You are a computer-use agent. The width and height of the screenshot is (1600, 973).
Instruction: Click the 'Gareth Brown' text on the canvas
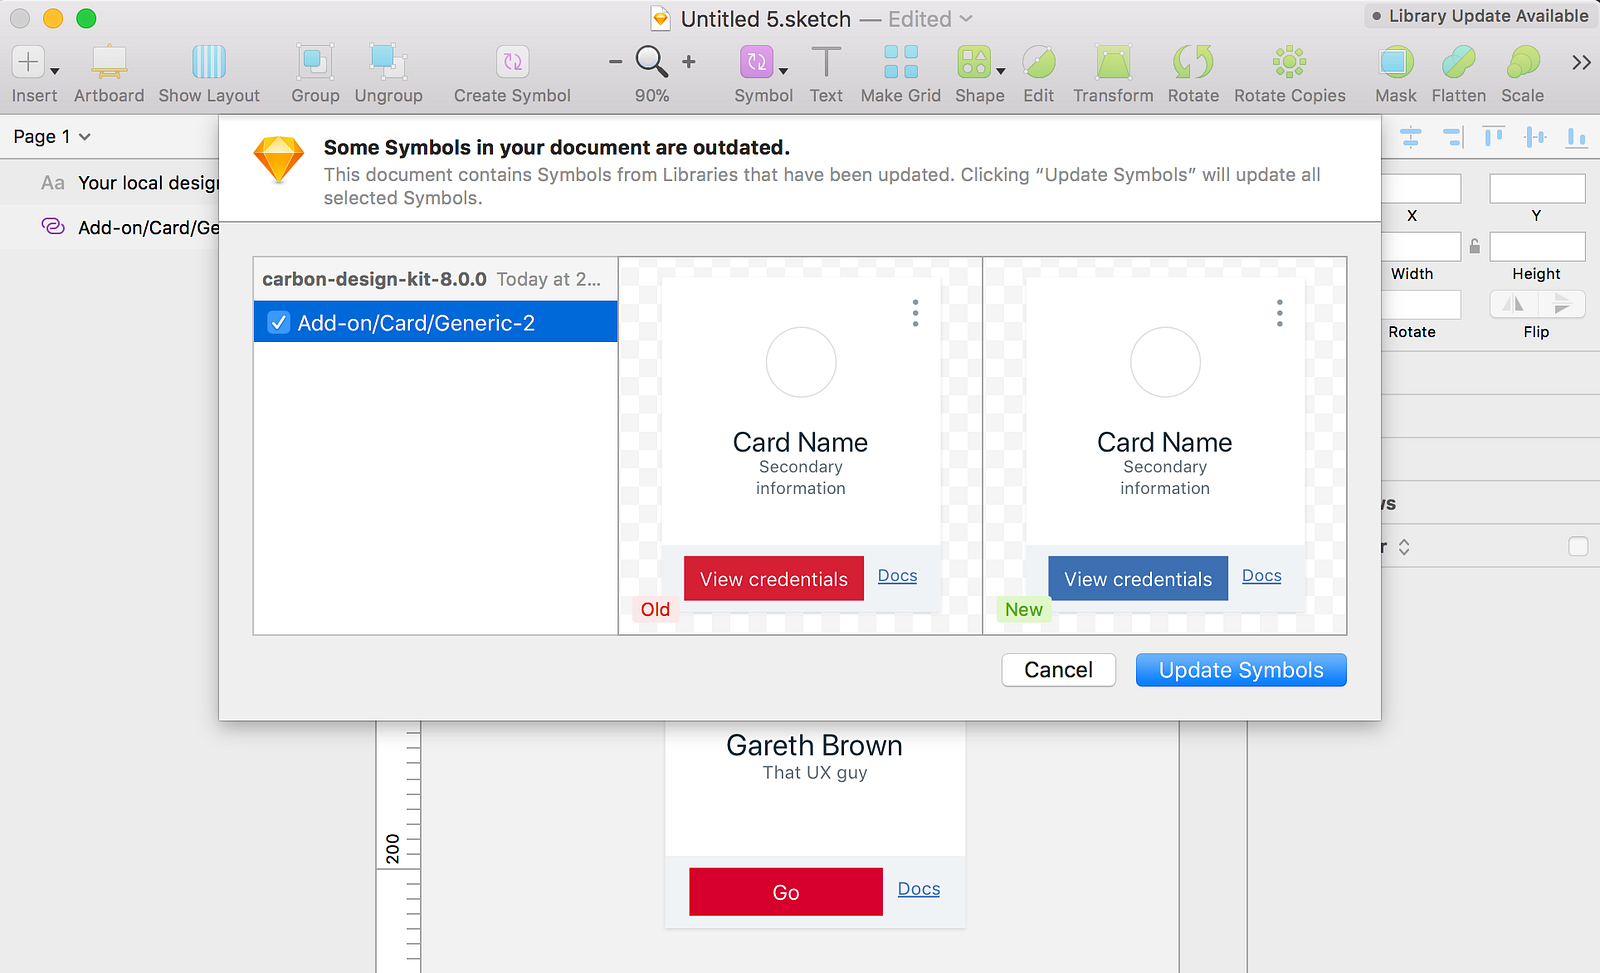click(814, 745)
